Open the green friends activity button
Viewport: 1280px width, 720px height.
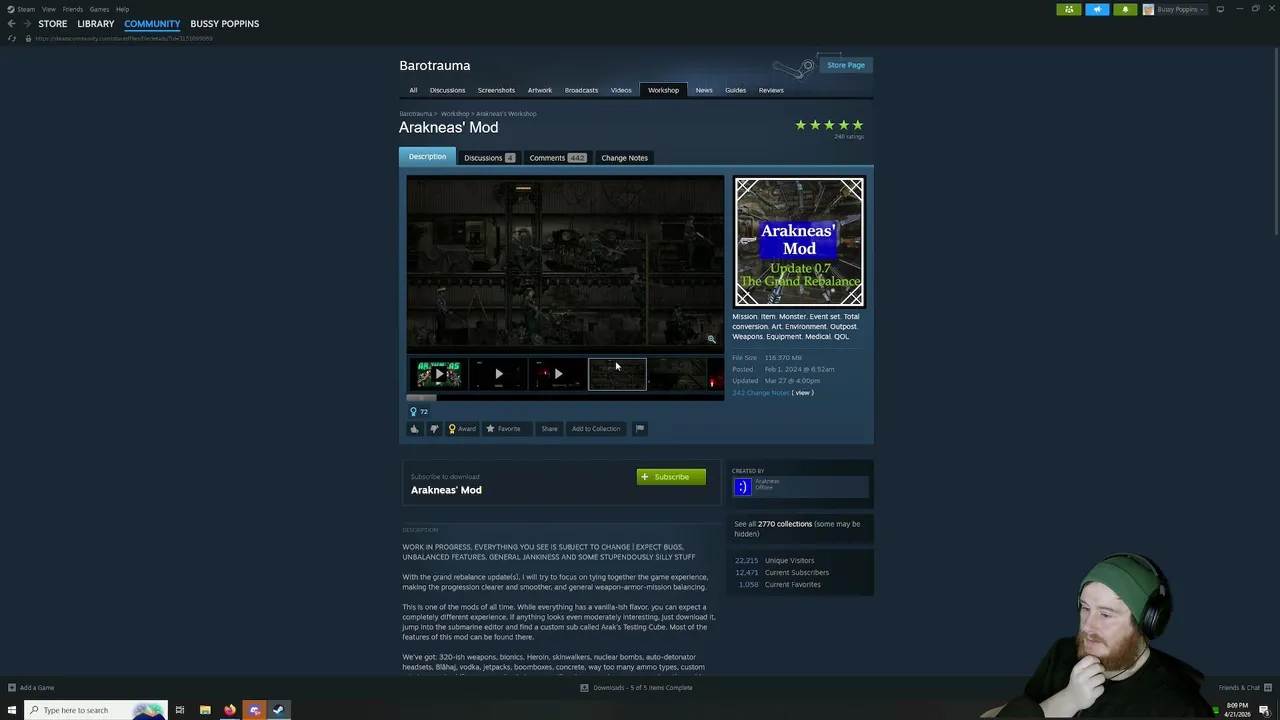pyautogui.click(x=1069, y=9)
